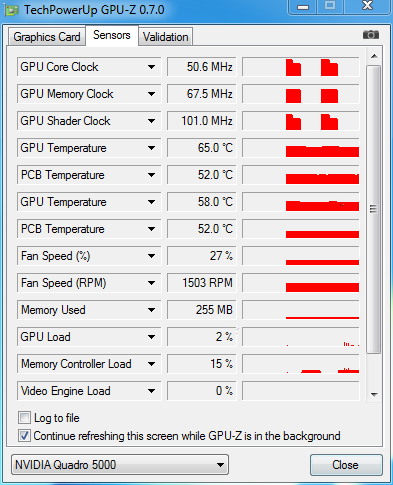Click the GPU Core Clock history graph
The width and height of the screenshot is (393, 485).
[301, 67]
